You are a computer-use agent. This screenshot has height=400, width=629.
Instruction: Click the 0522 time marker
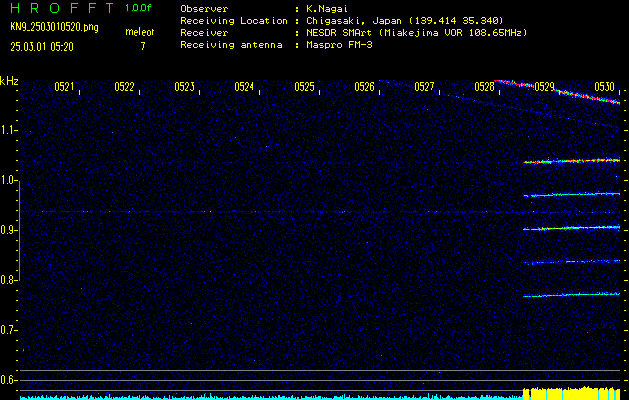point(124,87)
